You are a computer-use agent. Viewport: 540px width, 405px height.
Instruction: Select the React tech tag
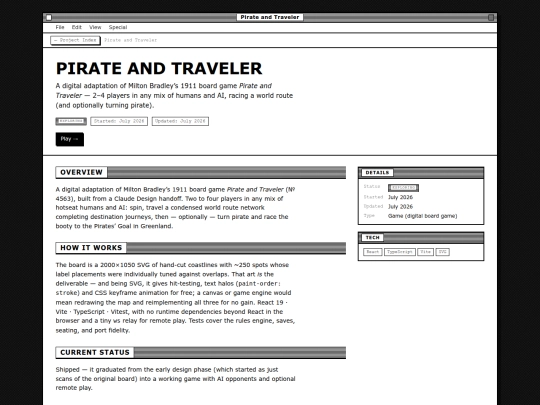click(373, 252)
